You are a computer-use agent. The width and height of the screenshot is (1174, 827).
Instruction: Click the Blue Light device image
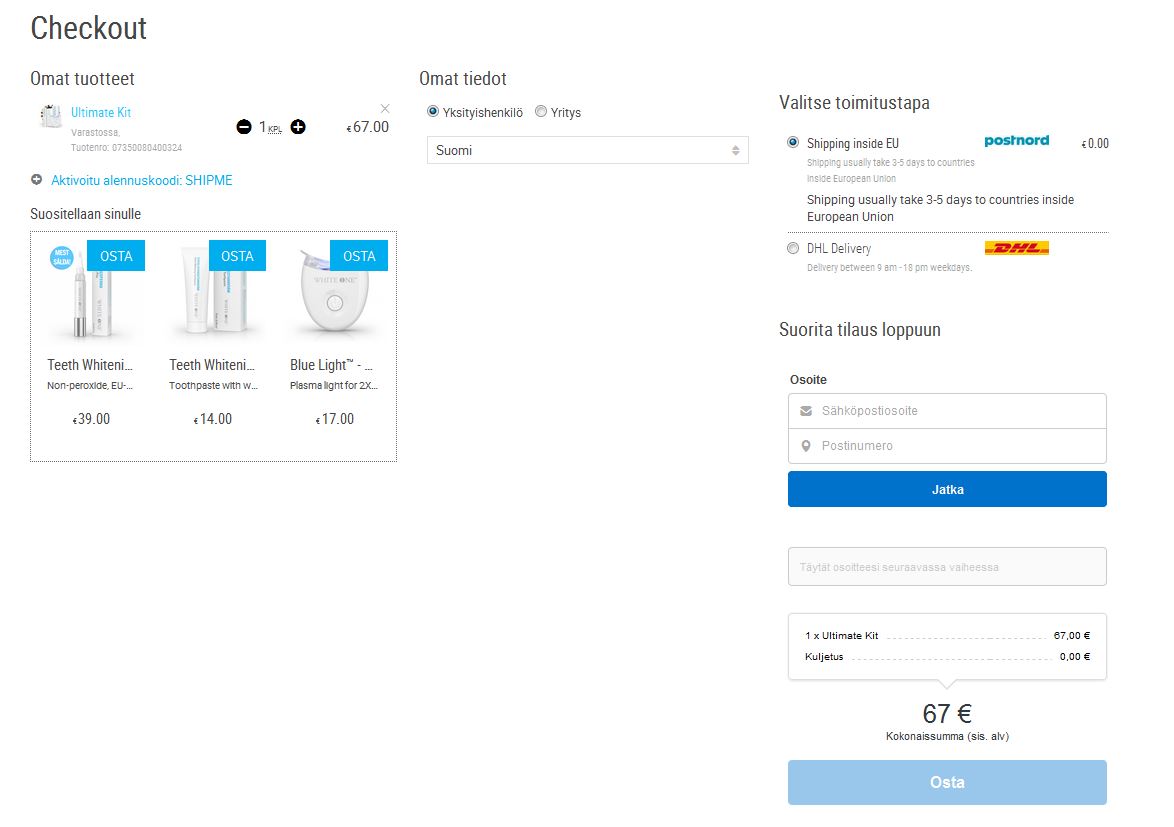[334, 298]
